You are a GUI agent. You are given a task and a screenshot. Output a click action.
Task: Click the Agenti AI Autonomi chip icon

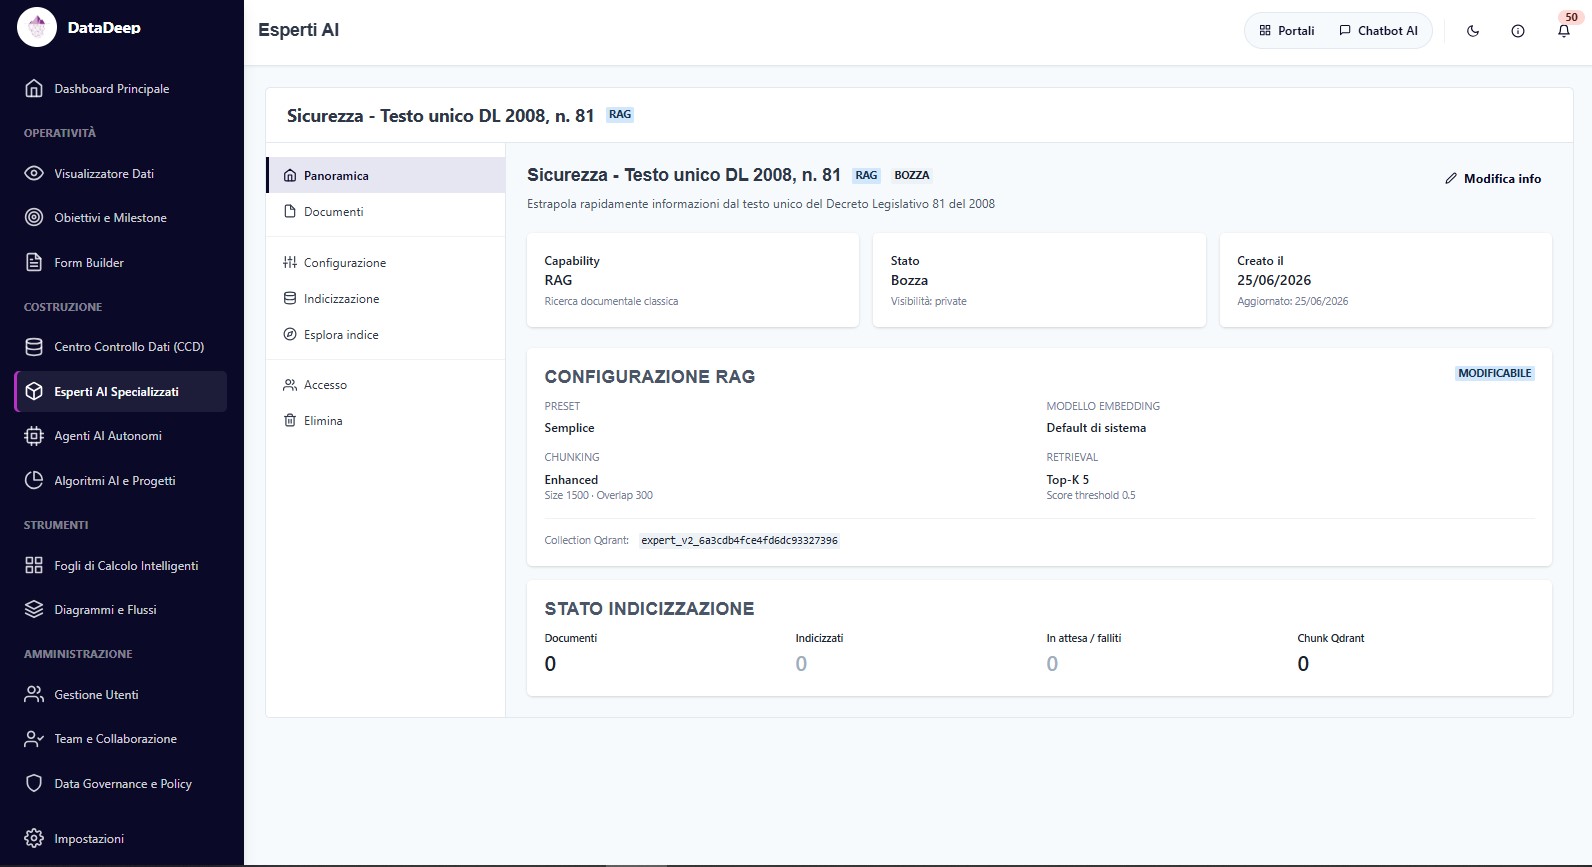pyautogui.click(x=34, y=436)
